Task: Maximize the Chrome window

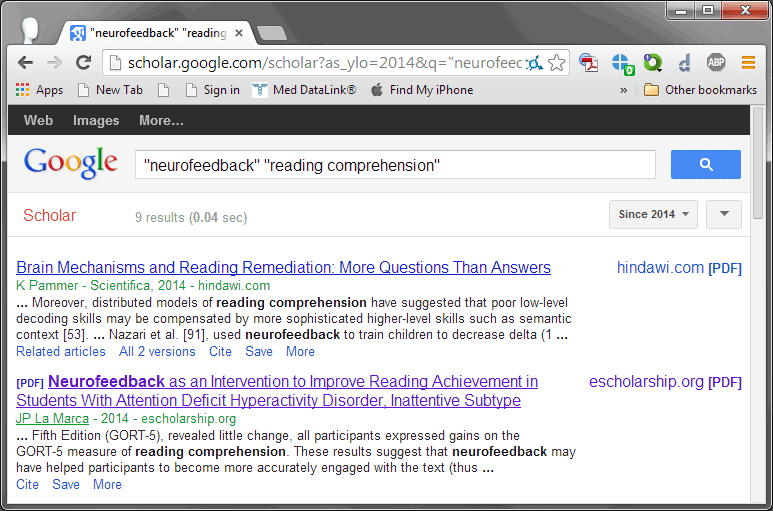Action: click(708, 10)
